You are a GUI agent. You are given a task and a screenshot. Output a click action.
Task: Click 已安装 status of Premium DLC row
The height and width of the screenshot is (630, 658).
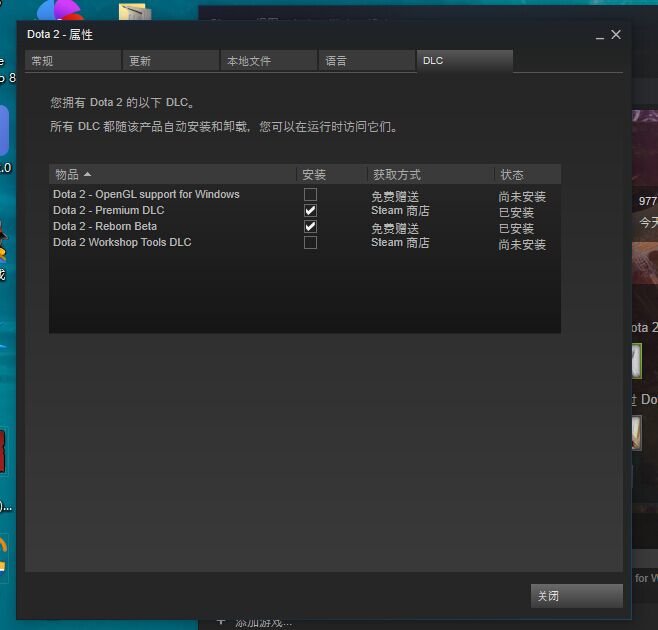pos(516,212)
